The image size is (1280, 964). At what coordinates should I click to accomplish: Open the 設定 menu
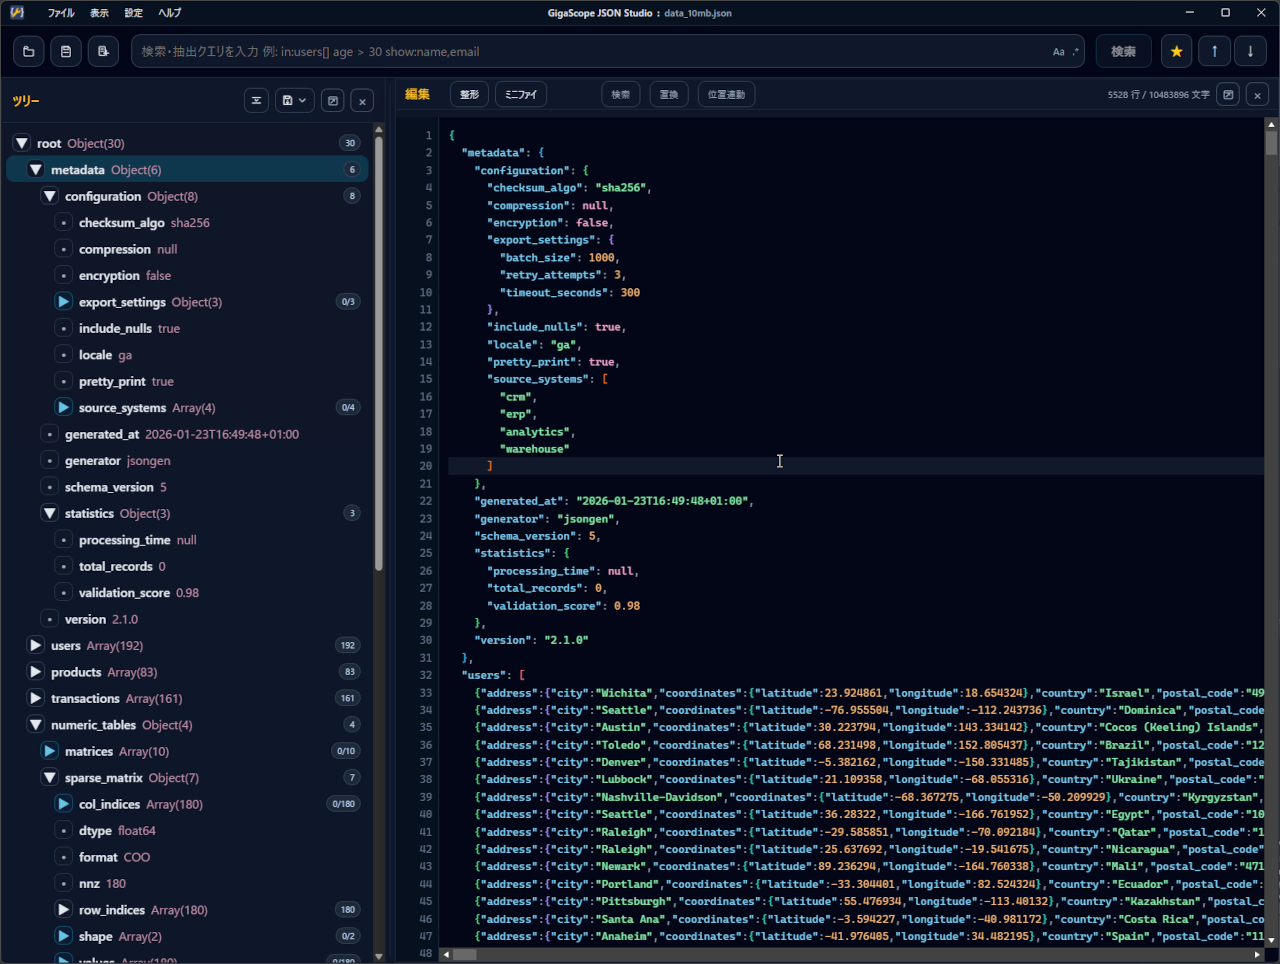(x=134, y=13)
